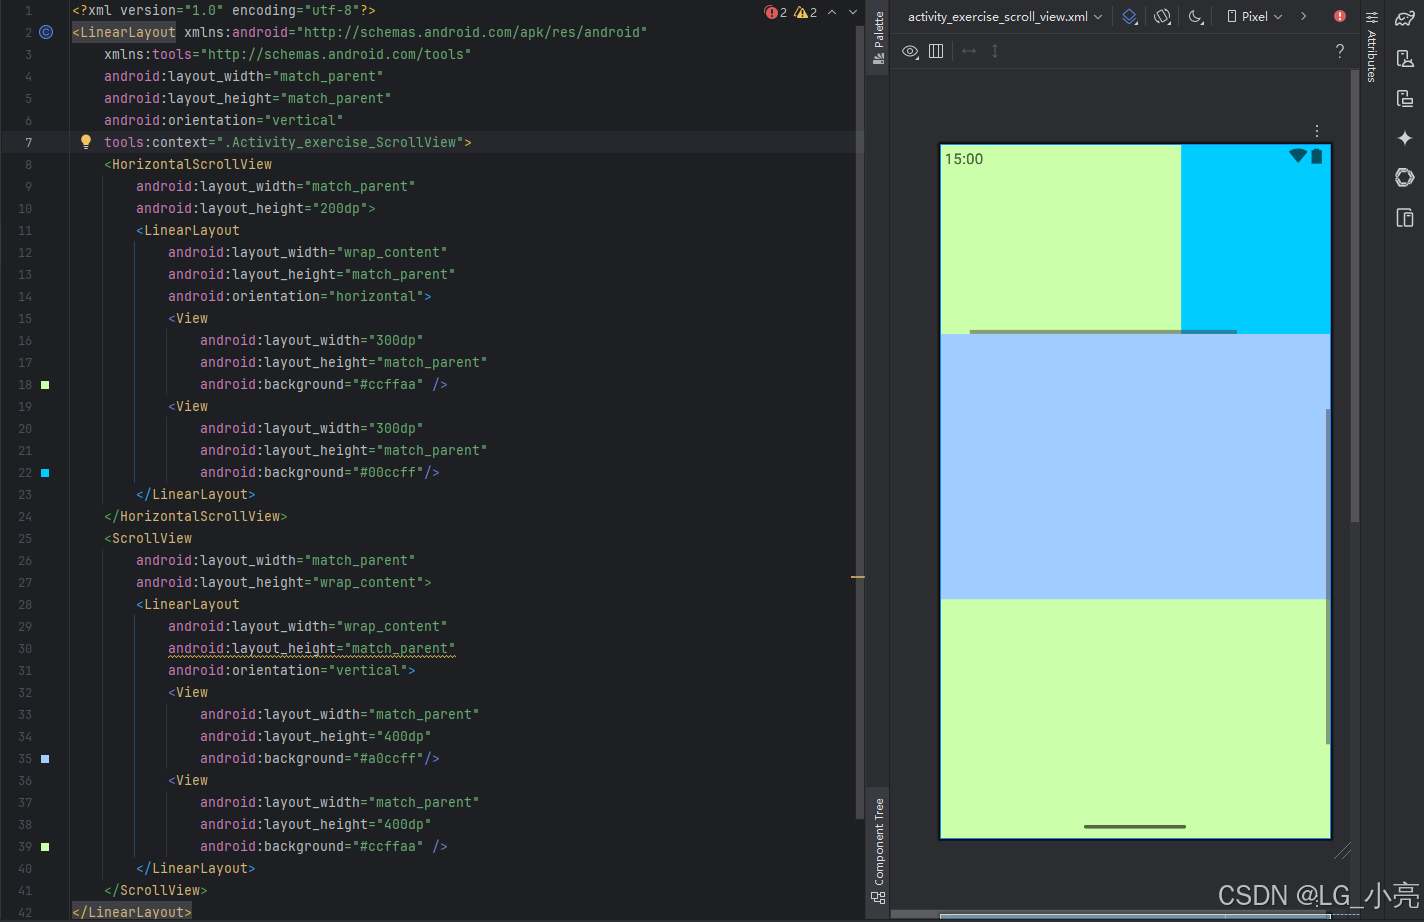Click the orientation rotate icon in design toolbar
This screenshot has height=922, width=1424.
click(1162, 16)
